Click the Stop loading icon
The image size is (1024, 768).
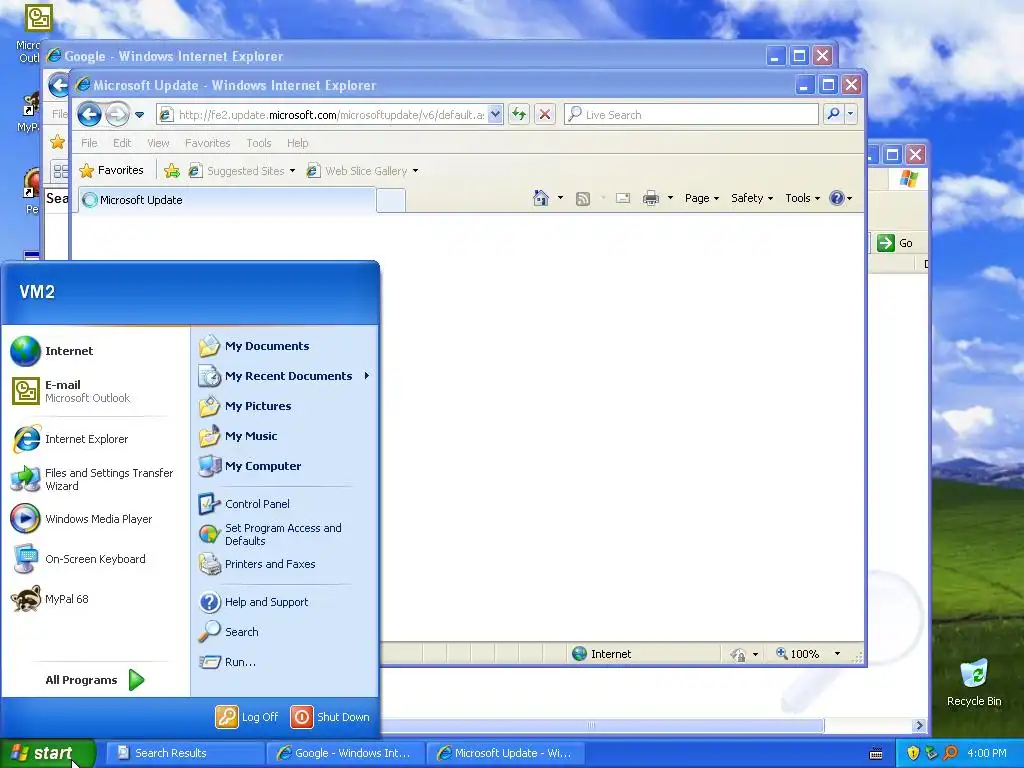[x=545, y=115]
